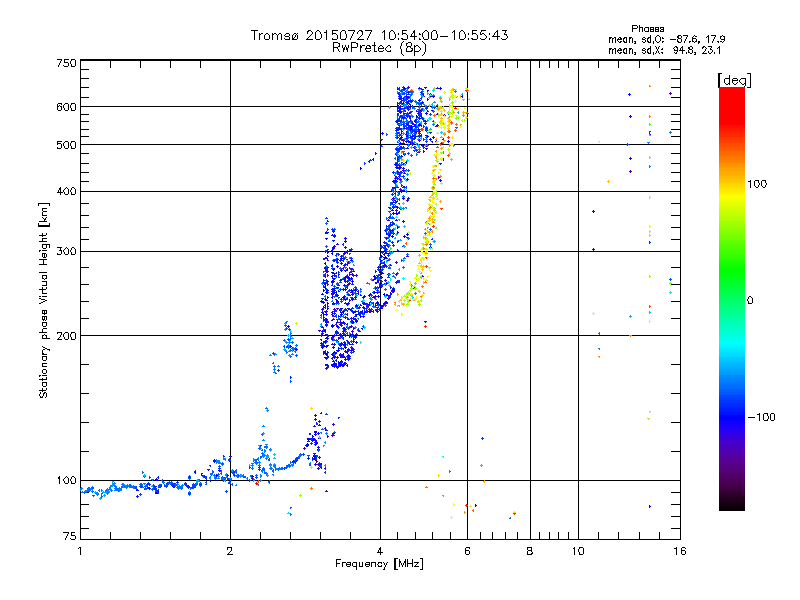Click the y-axis label '75'
Viewport: 800px width, 600px height.
[70, 536]
